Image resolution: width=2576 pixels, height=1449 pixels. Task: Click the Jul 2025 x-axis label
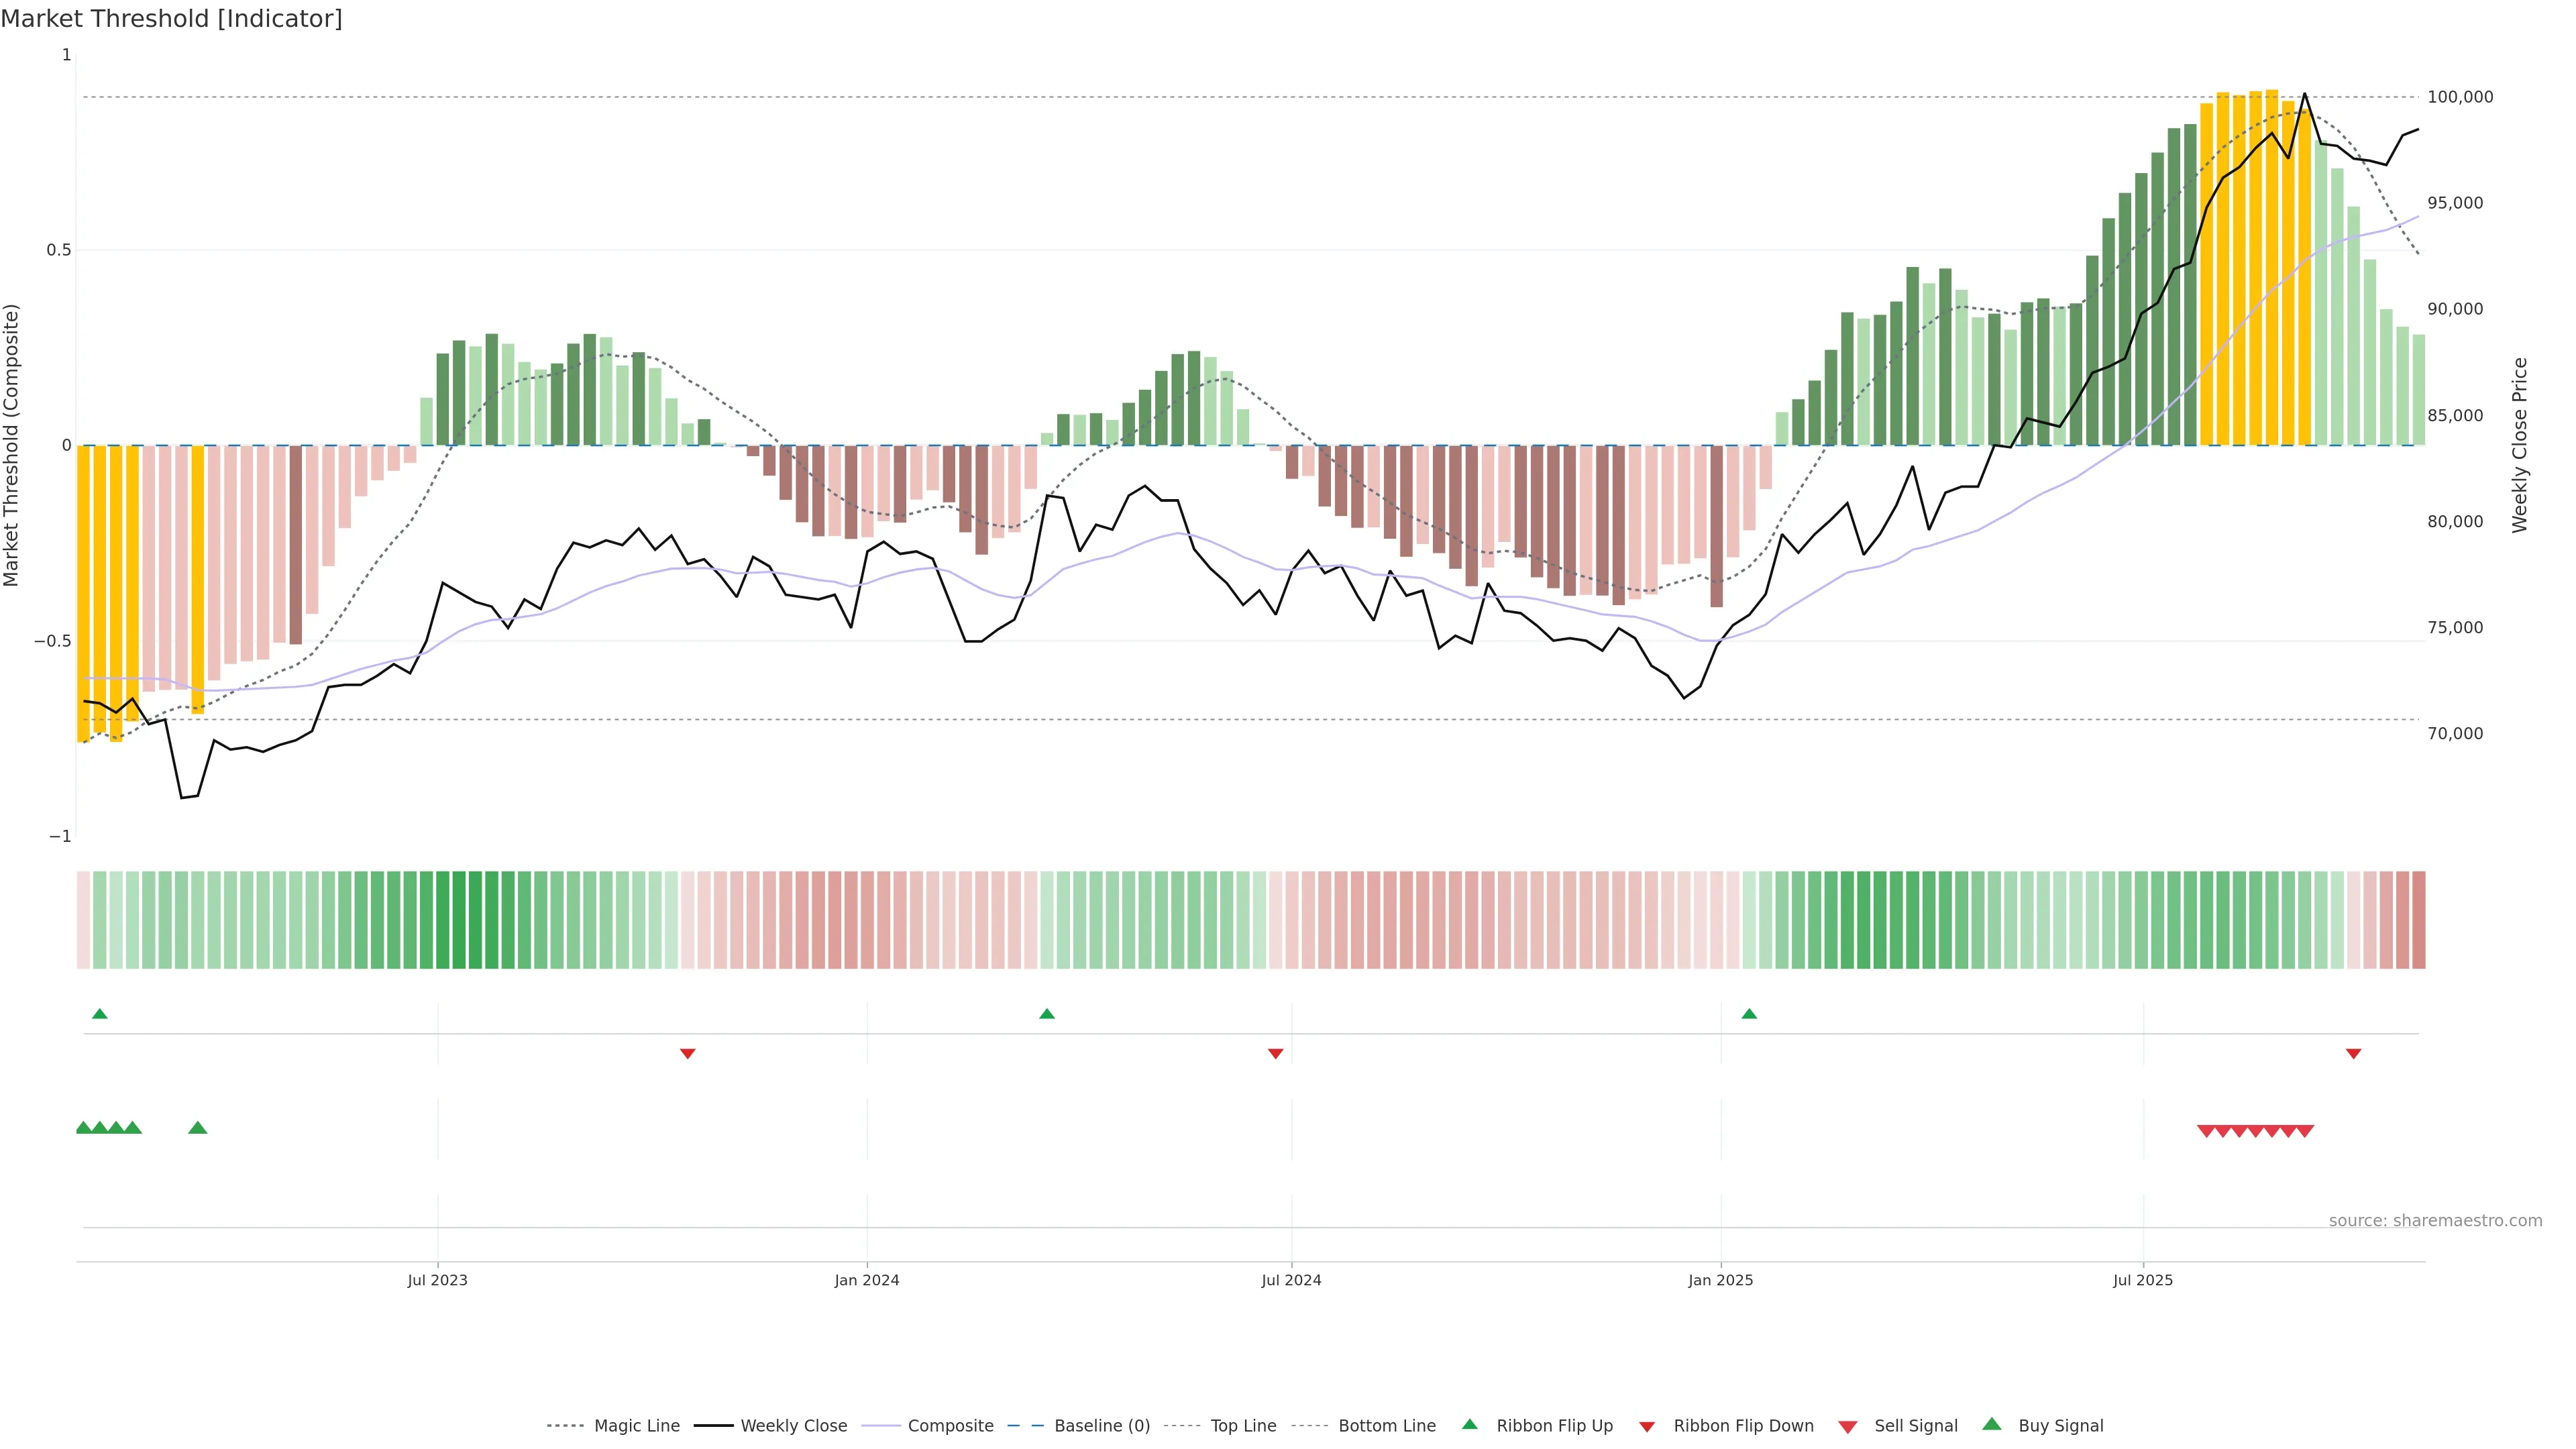point(2143,1280)
